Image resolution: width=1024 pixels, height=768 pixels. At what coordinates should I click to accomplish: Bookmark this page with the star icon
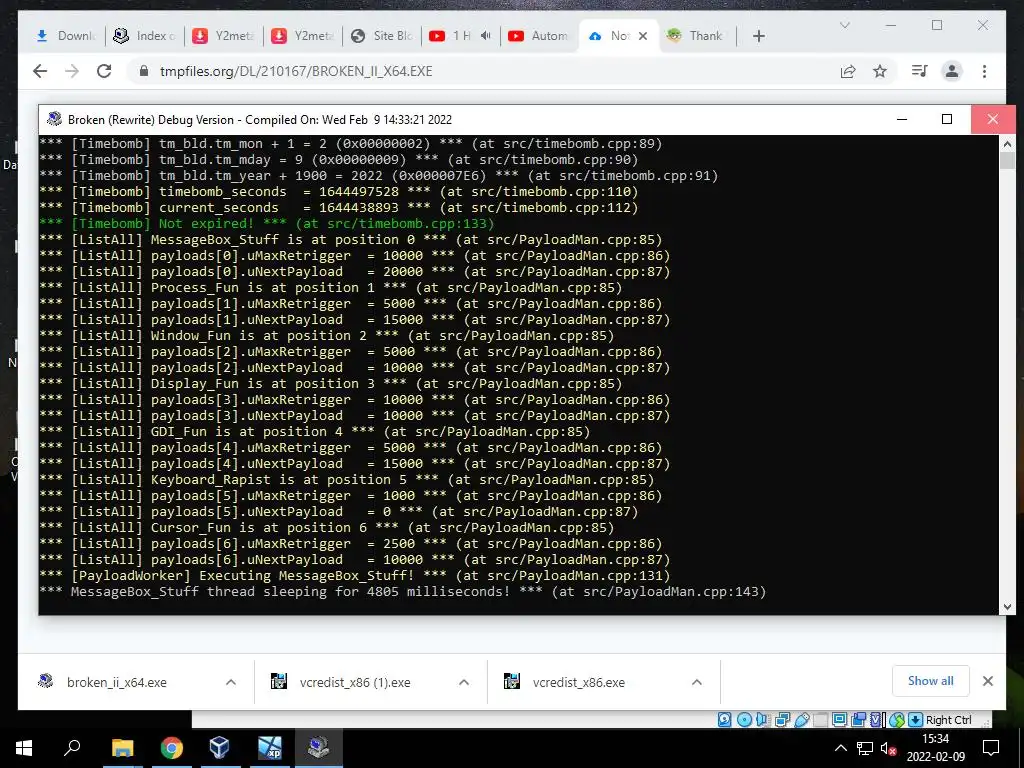click(880, 71)
